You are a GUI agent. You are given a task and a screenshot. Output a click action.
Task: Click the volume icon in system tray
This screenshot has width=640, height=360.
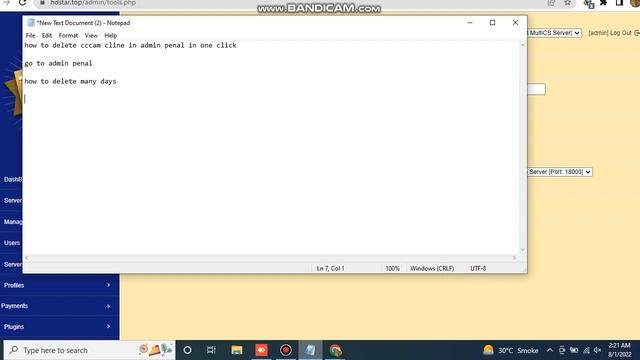tap(598, 350)
